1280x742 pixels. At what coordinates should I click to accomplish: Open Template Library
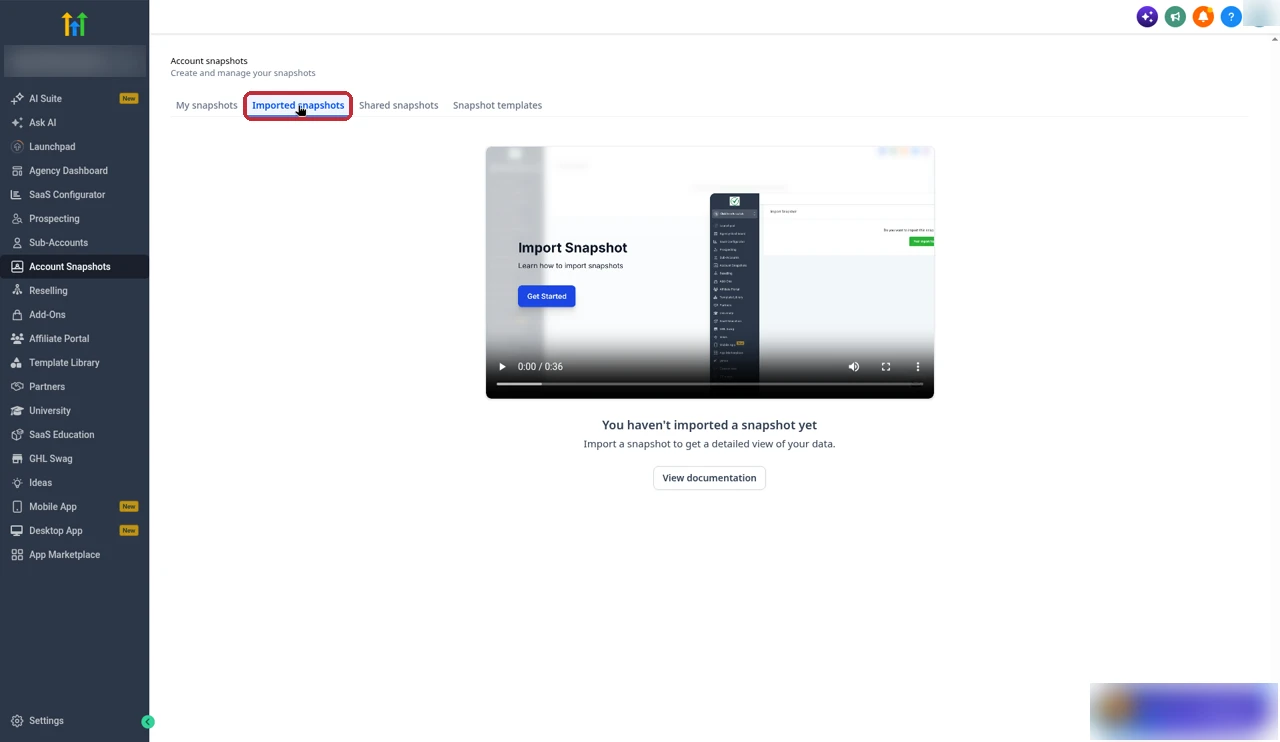tap(74, 363)
